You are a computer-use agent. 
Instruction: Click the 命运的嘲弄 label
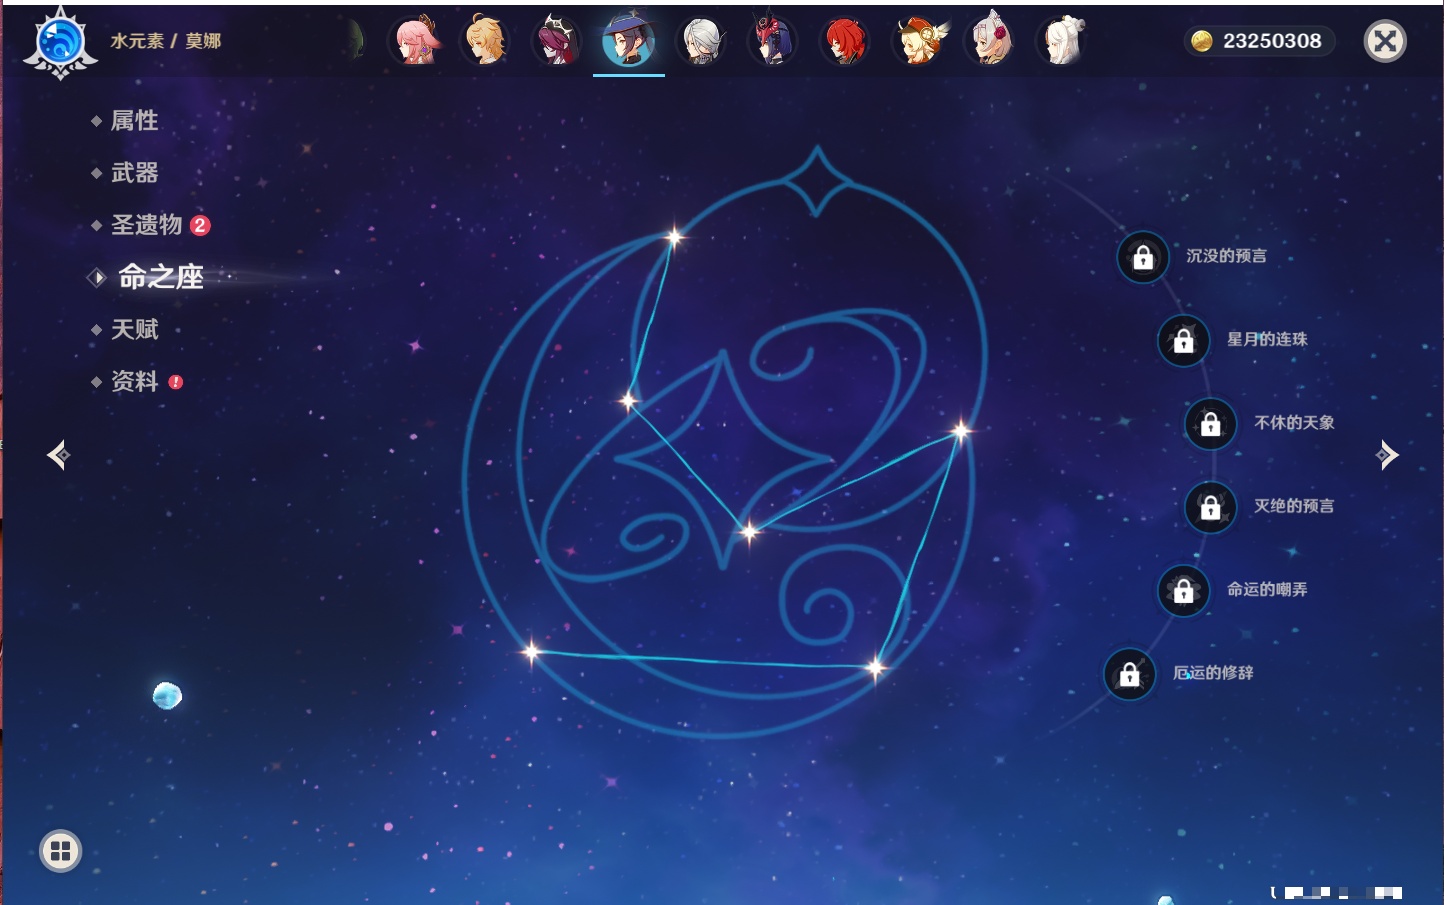click(1267, 590)
